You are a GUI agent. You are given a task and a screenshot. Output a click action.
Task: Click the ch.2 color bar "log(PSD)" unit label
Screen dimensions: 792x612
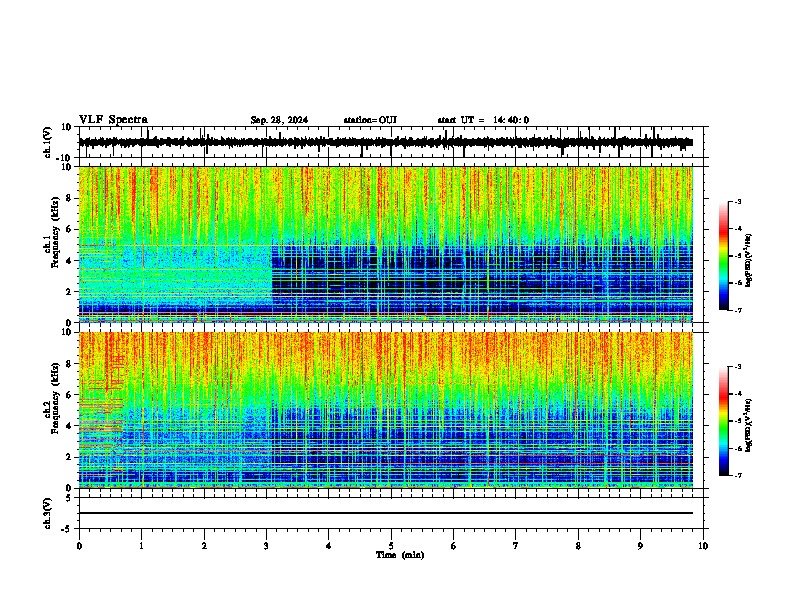[x=749, y=425]
